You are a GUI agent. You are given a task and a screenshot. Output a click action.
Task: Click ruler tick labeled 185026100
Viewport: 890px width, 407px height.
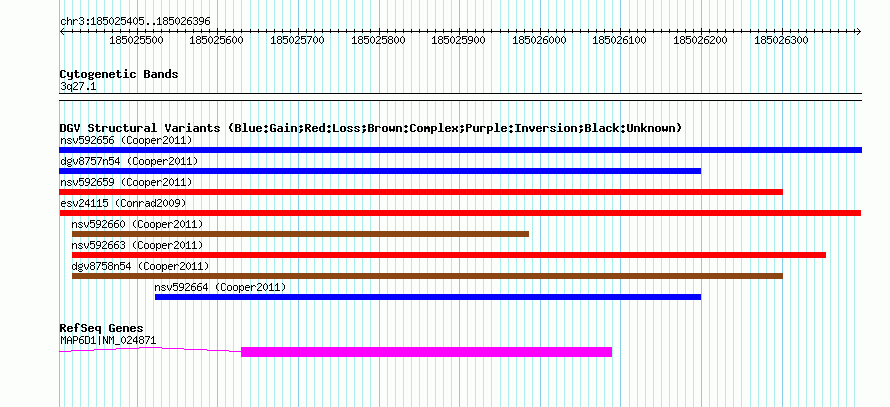pyautogui.click(x=620, y=40)
